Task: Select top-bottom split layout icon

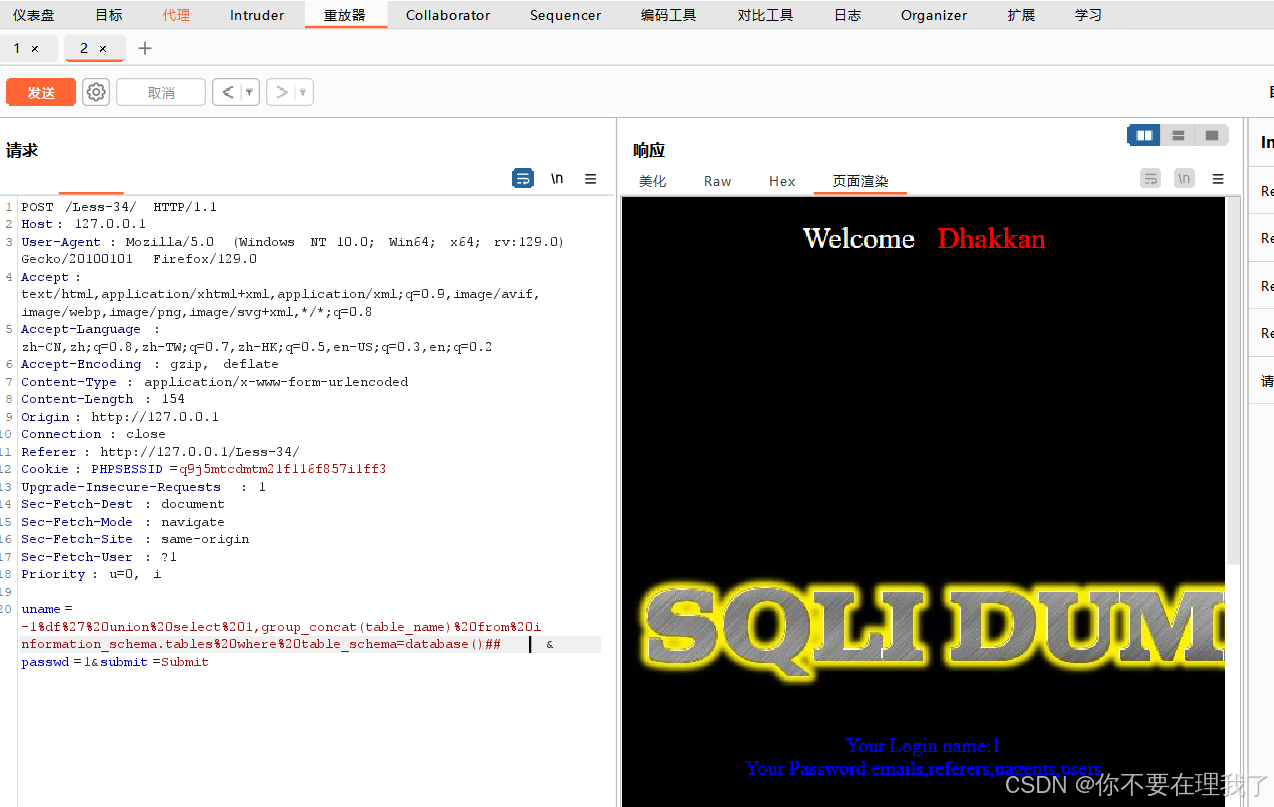Action: 1178,135
